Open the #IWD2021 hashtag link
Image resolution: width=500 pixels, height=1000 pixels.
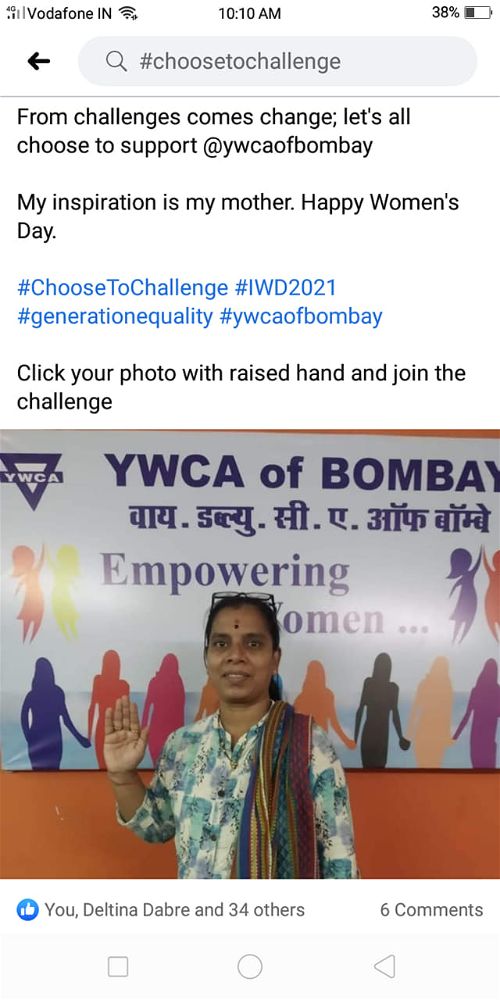[285, 287]
